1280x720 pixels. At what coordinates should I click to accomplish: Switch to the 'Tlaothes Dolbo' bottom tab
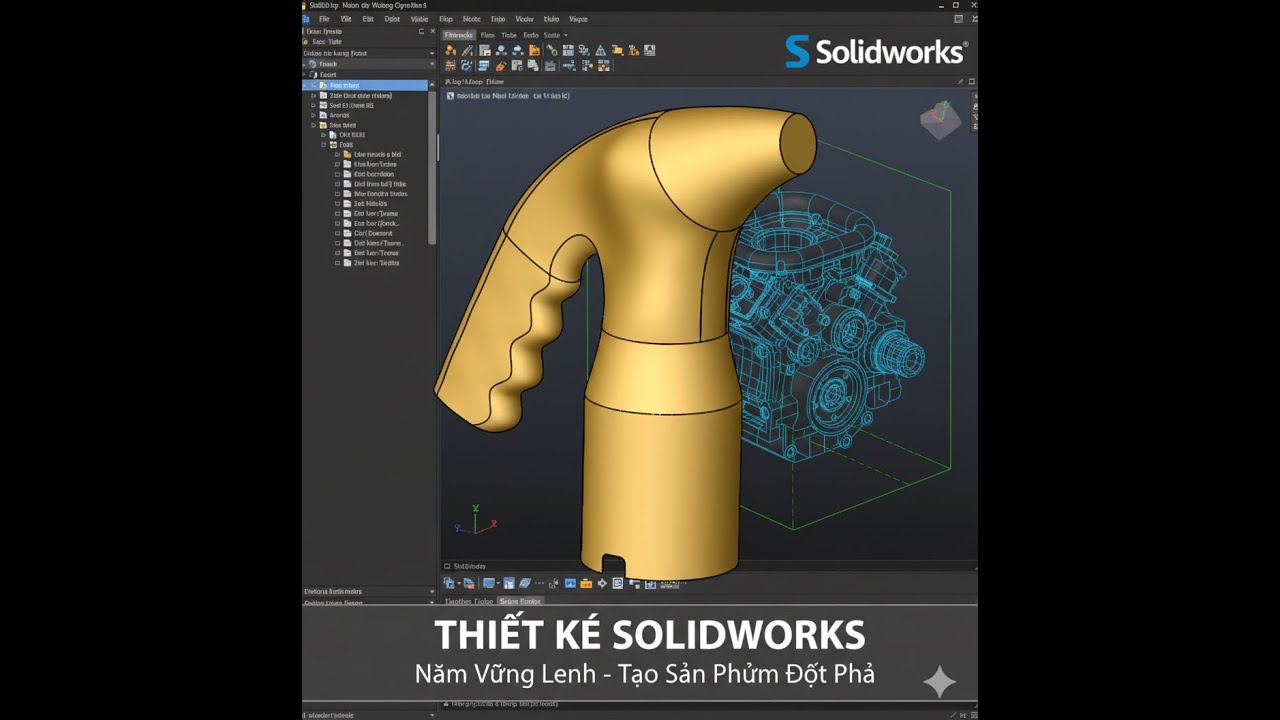(469, 601)
